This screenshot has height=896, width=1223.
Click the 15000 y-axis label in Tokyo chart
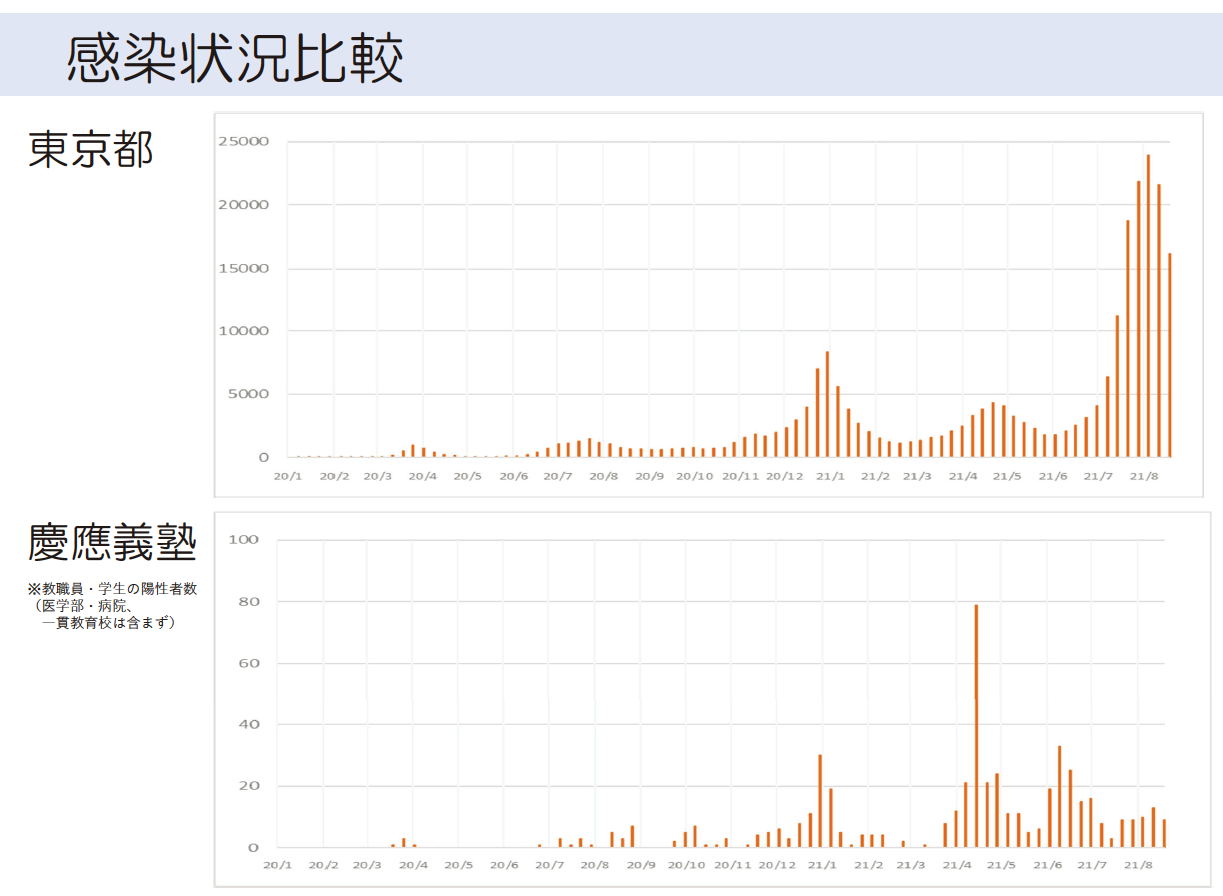click(x=245, y=268)
